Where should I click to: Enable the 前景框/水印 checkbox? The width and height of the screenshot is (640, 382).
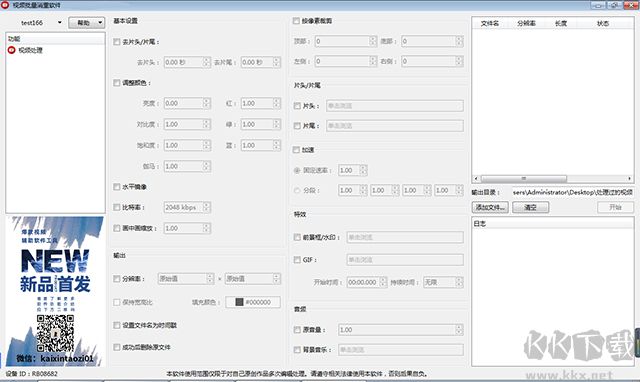[x=297, y=237]
